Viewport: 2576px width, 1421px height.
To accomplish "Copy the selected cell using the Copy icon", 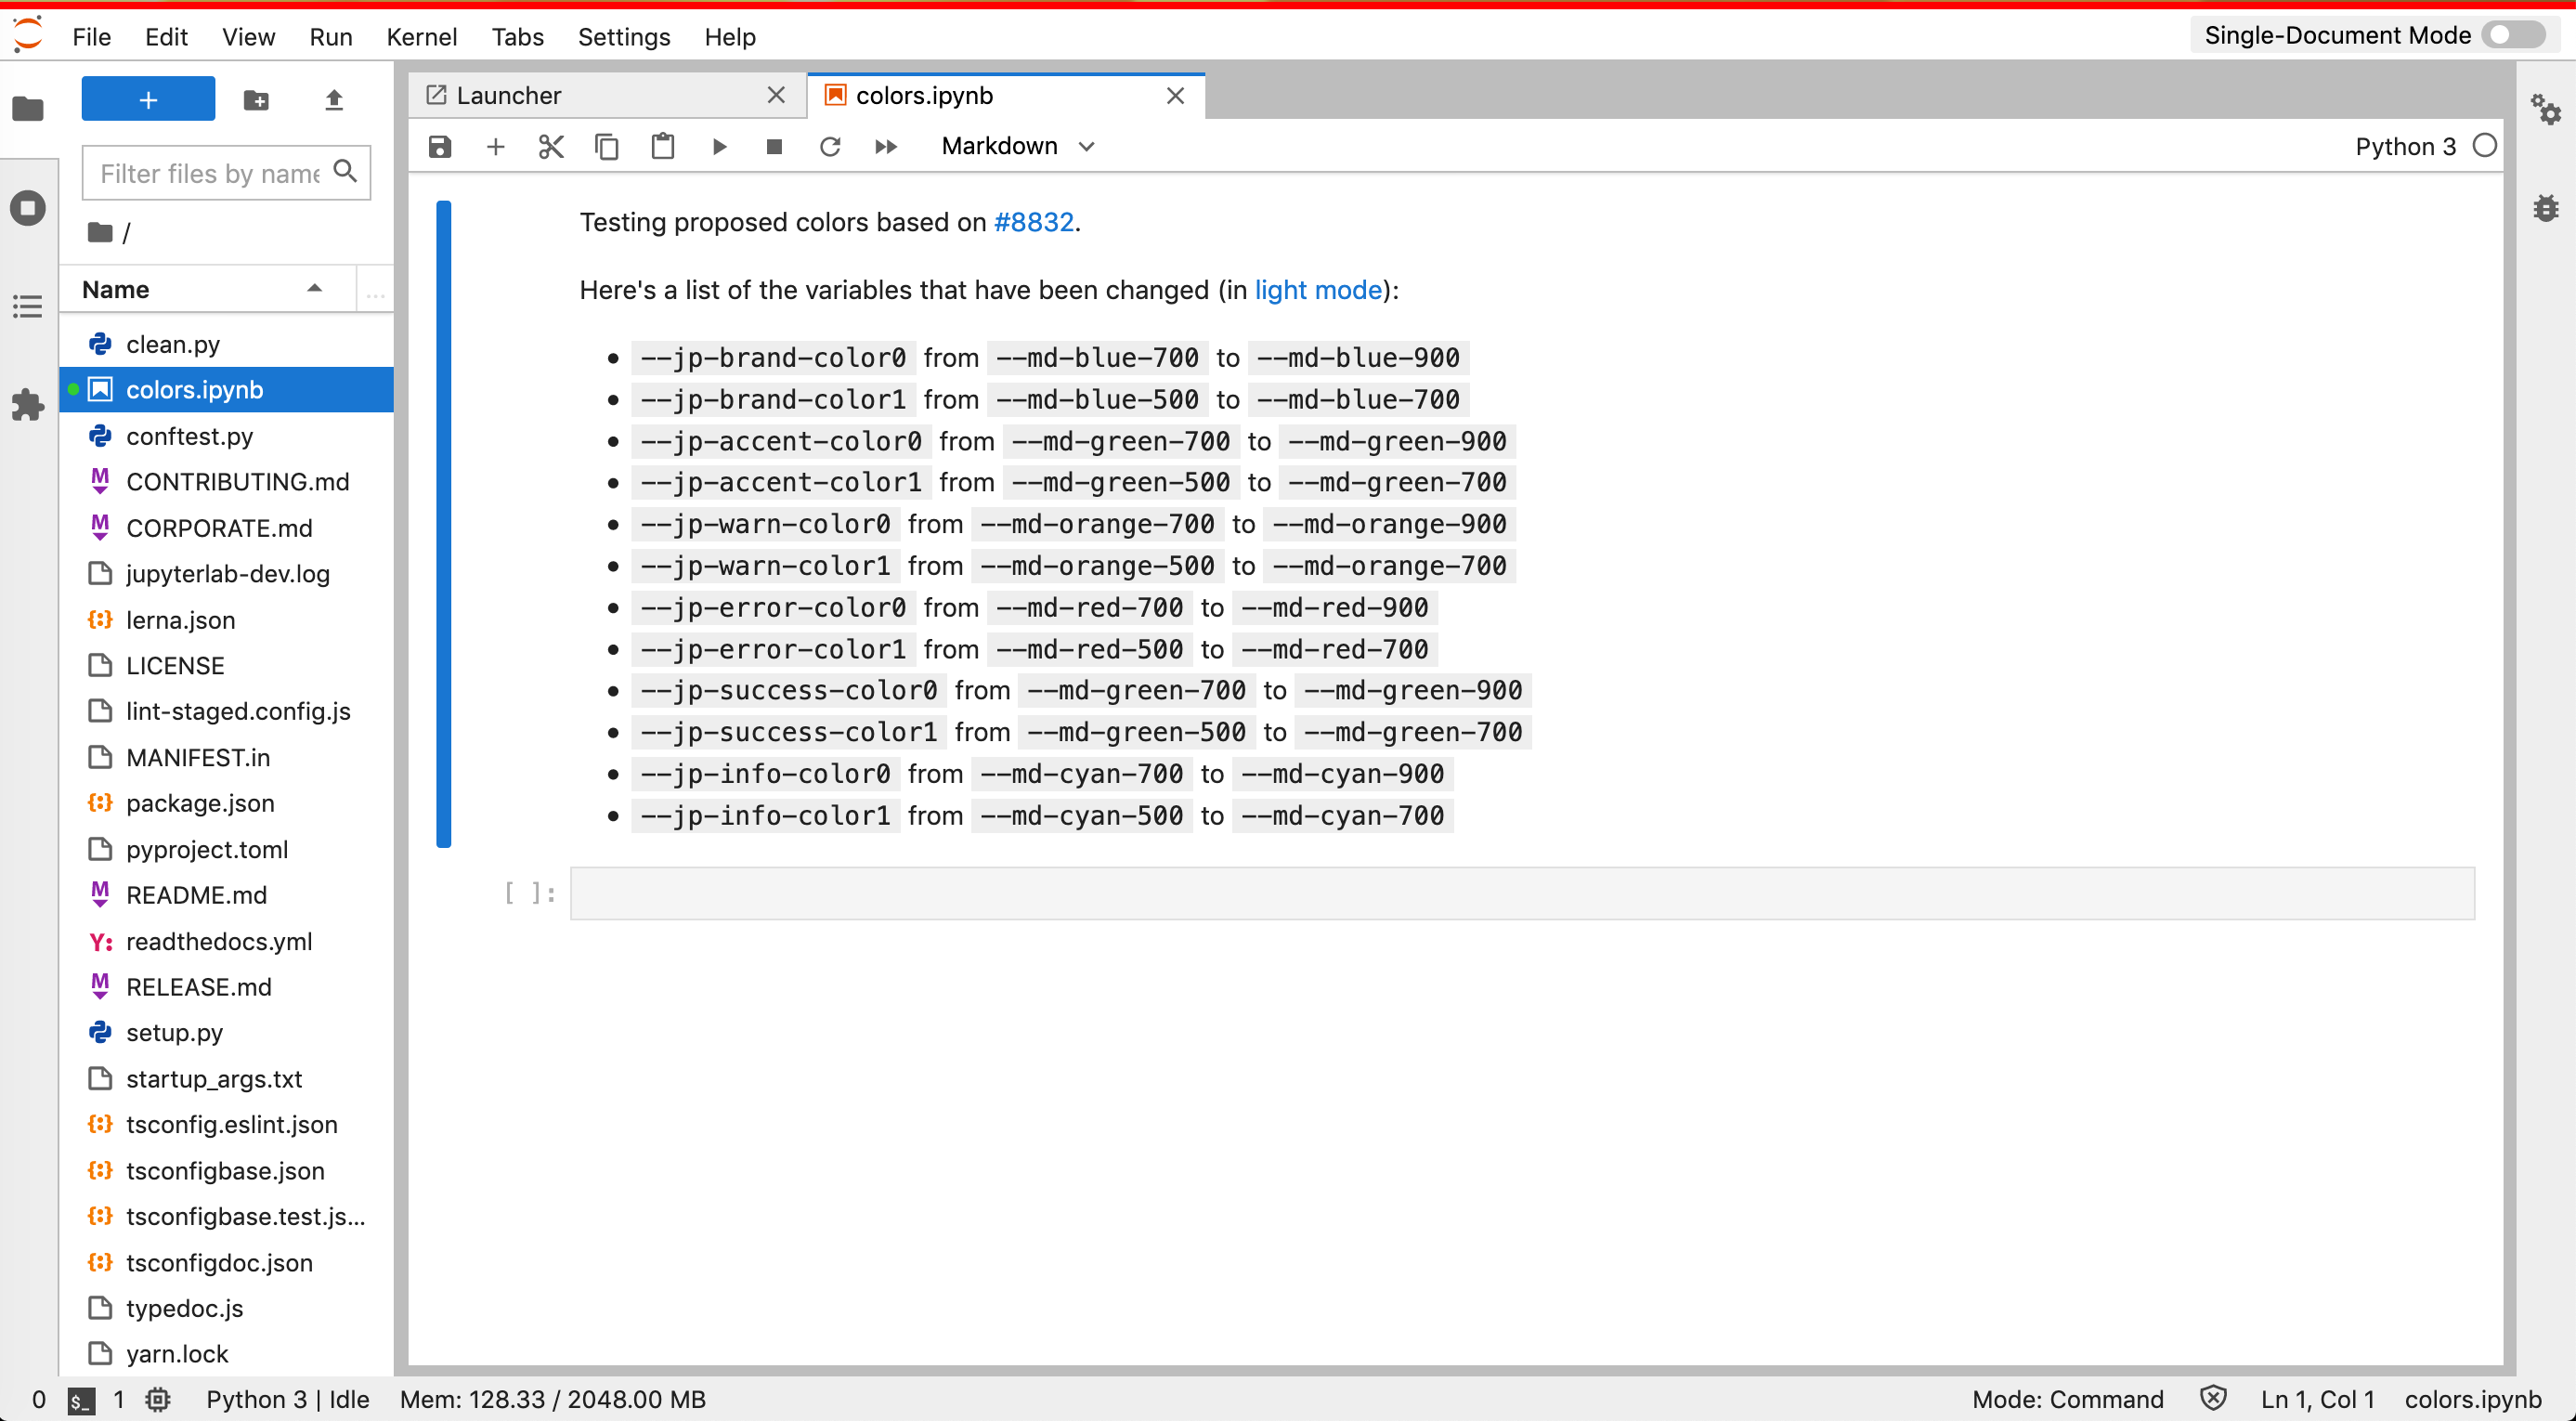I will coord(607,146).
